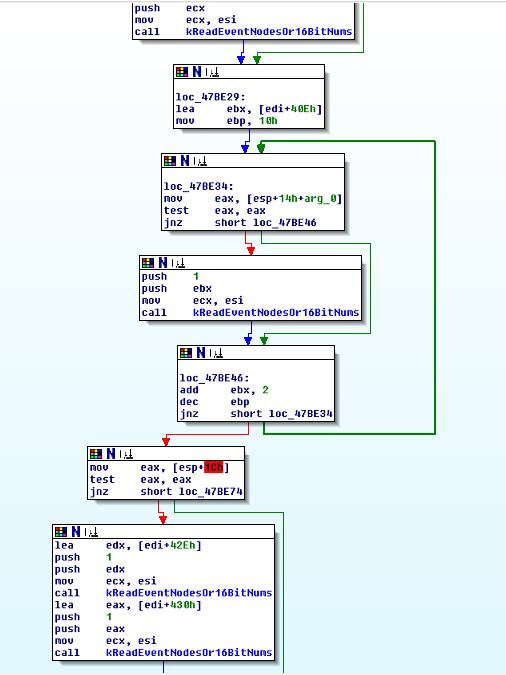Click N icon on the '[esp+1Ch]' node

pos(111,454)
